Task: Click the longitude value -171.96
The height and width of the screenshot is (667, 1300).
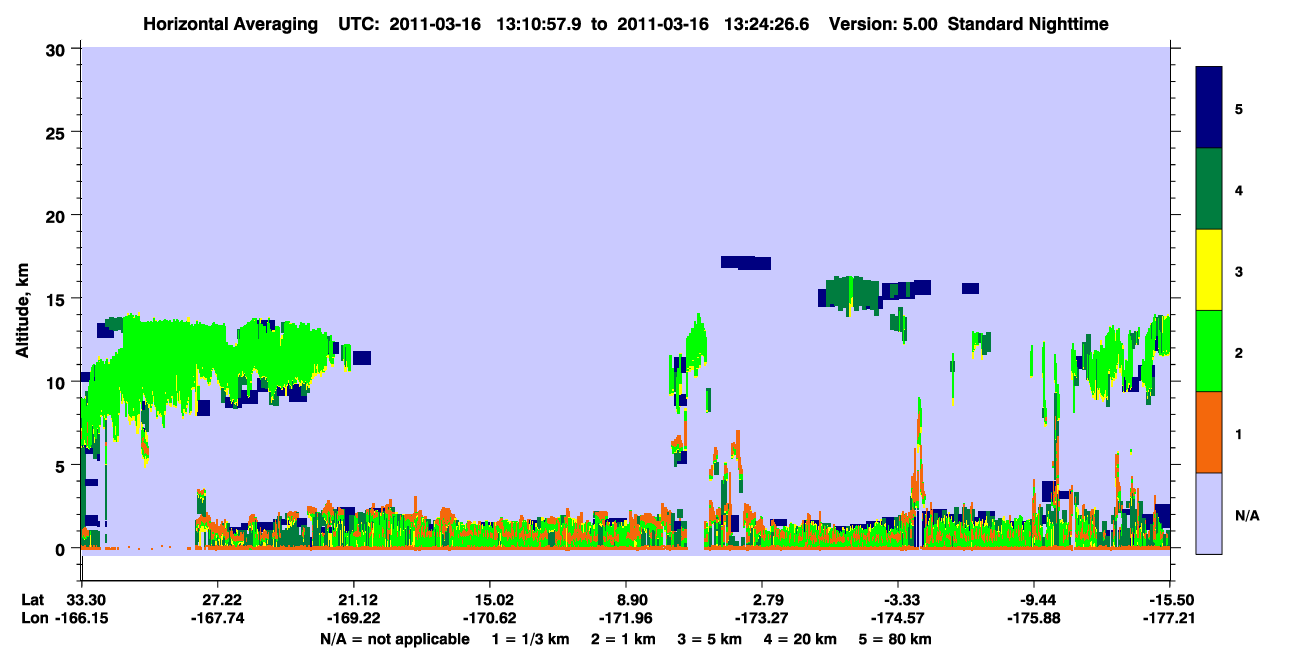Action: coord(626,618)
